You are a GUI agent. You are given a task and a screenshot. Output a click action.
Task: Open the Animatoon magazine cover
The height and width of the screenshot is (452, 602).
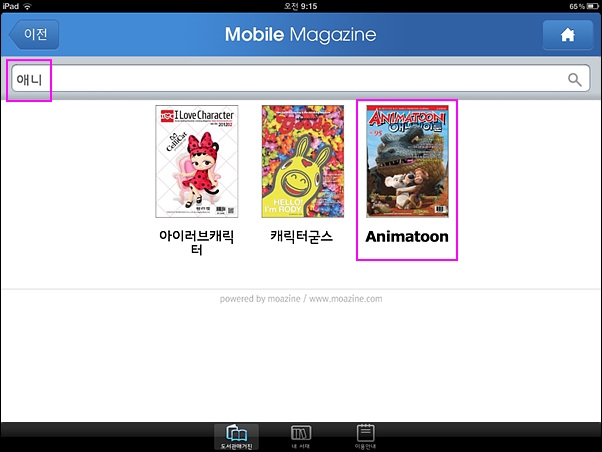[x=407, y=162]
